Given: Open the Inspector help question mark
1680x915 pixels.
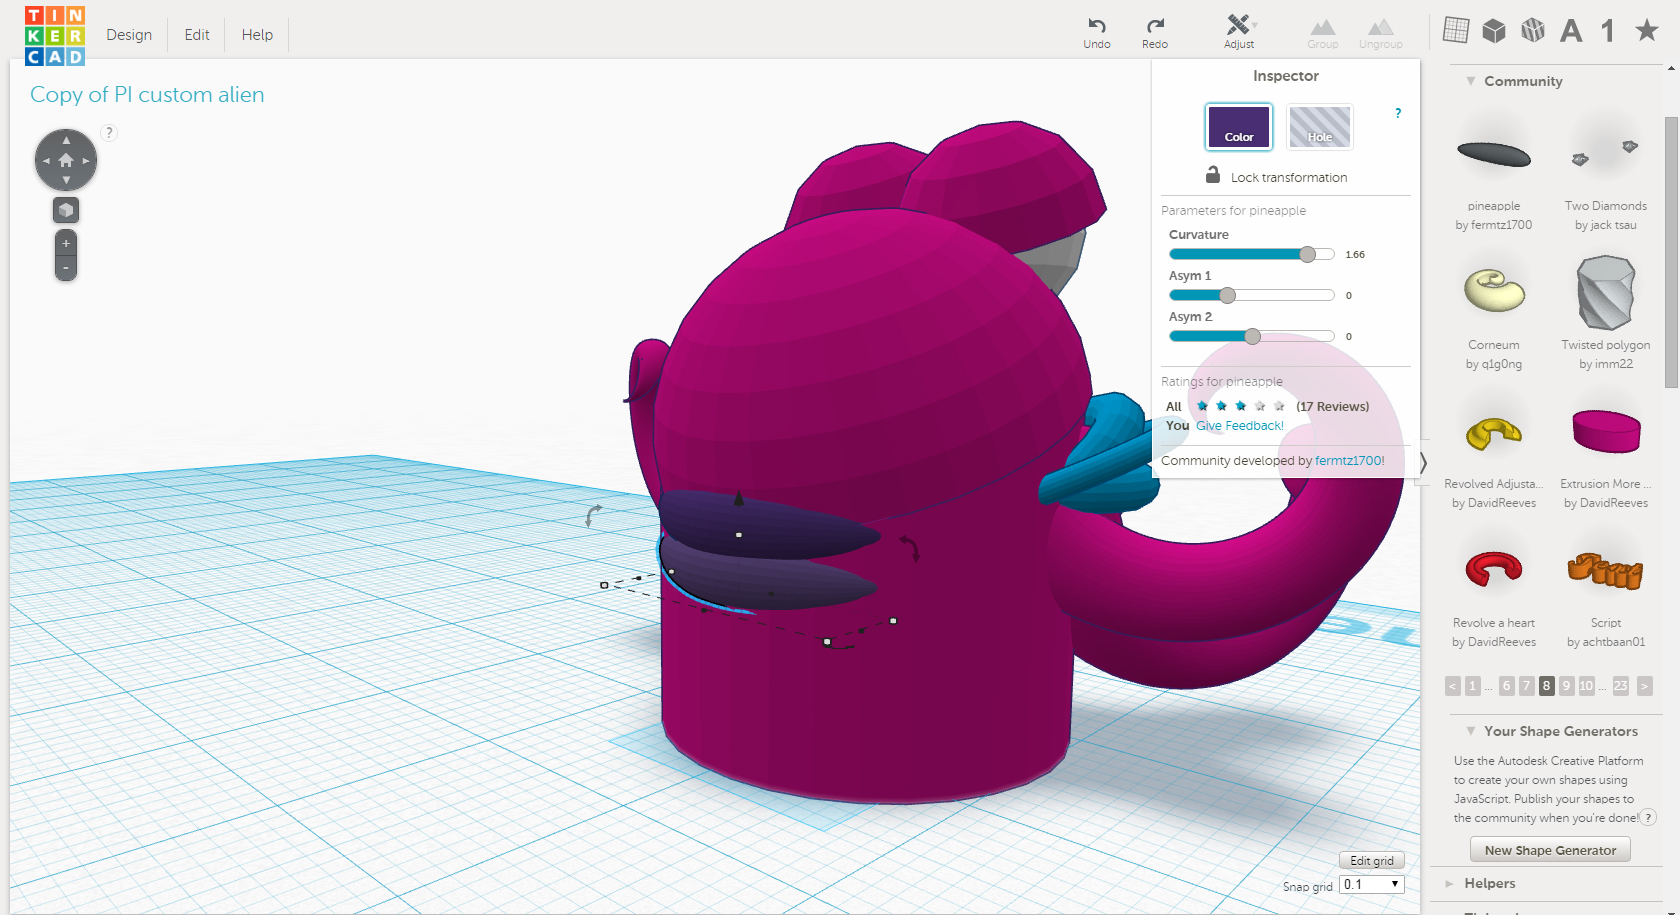Looking at the screenshot, I should tap(1398, 113).
